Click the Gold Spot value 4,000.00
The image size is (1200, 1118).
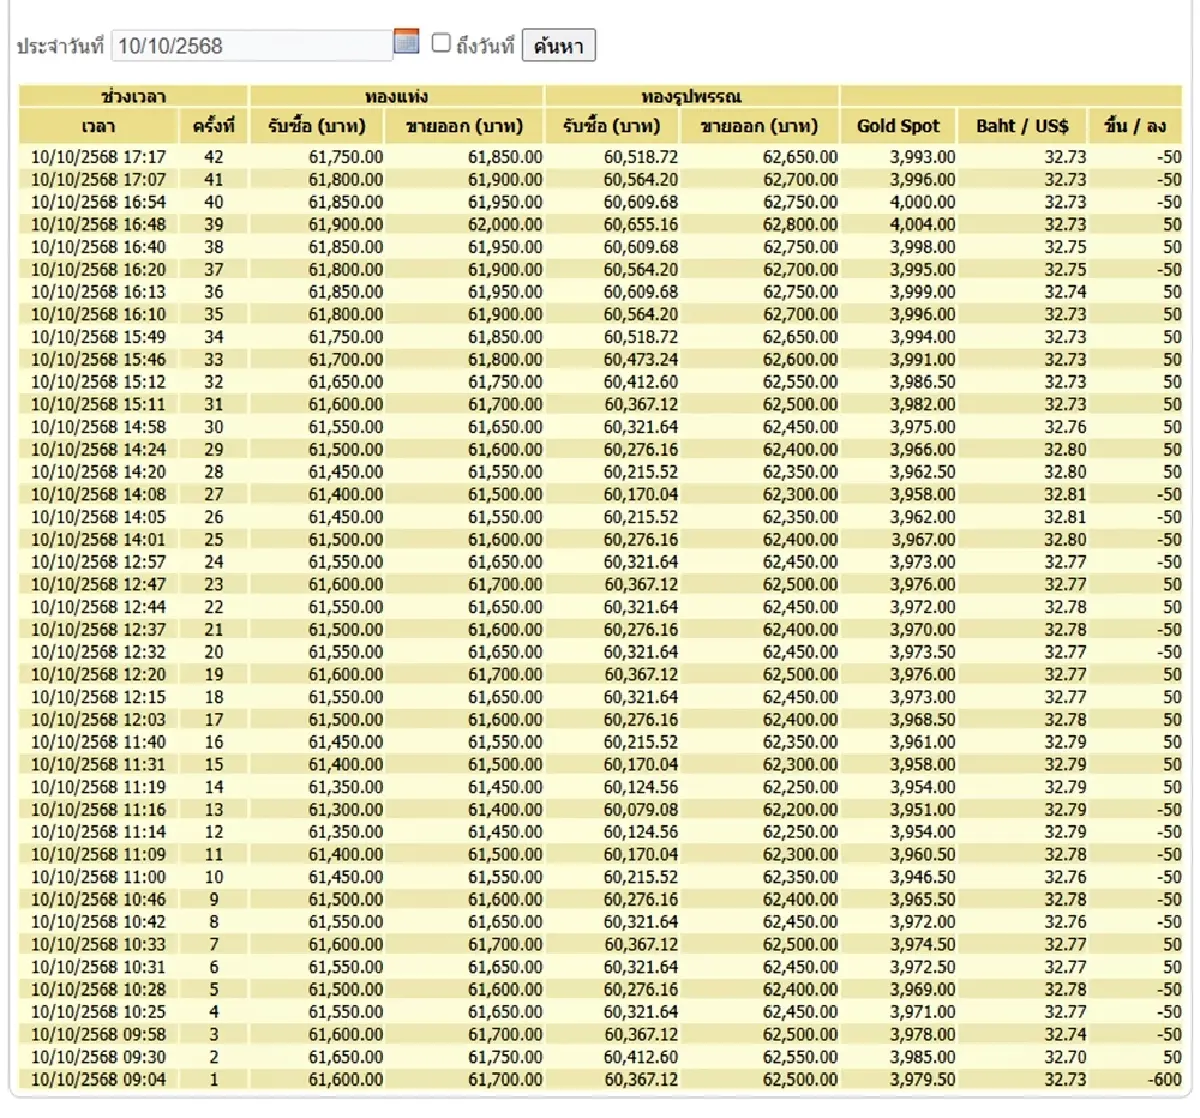click(x=922, y=202)
